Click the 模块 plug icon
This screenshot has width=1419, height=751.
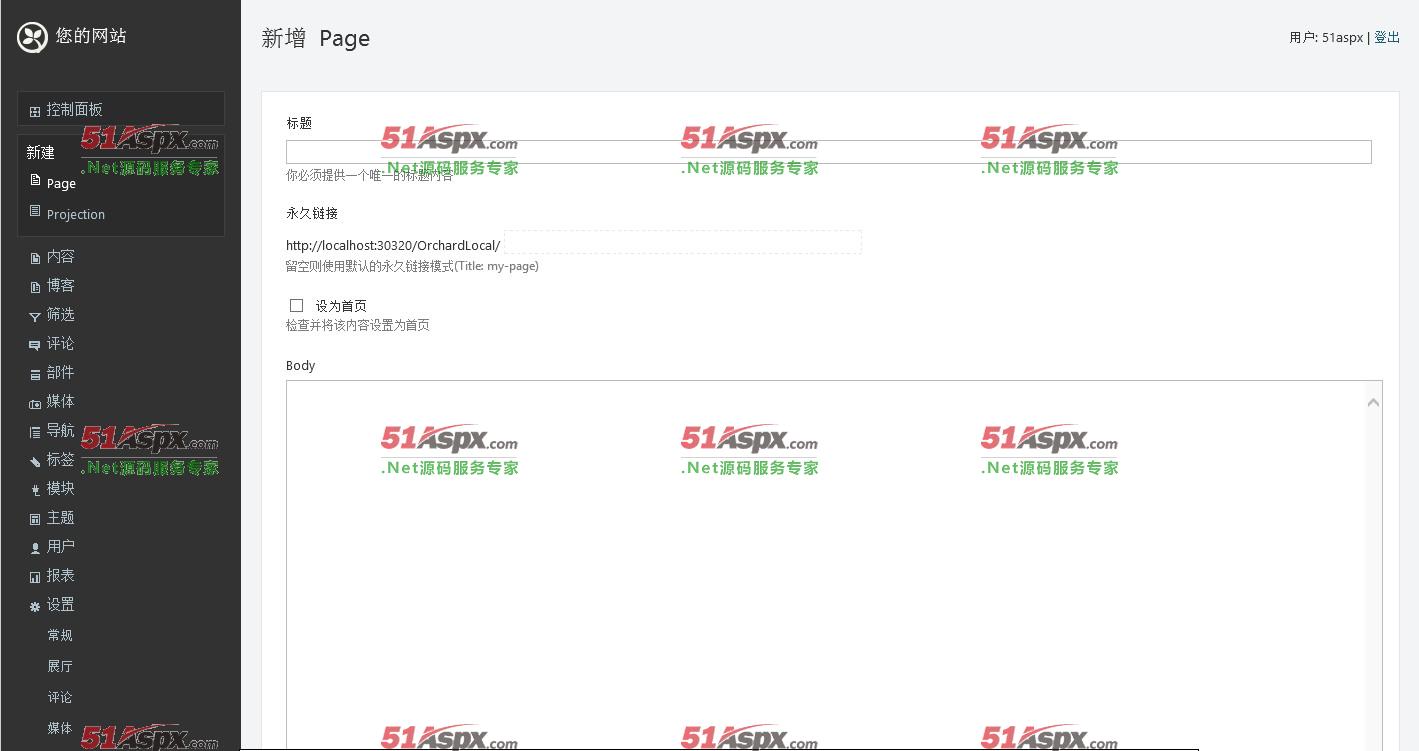point(35,490)
